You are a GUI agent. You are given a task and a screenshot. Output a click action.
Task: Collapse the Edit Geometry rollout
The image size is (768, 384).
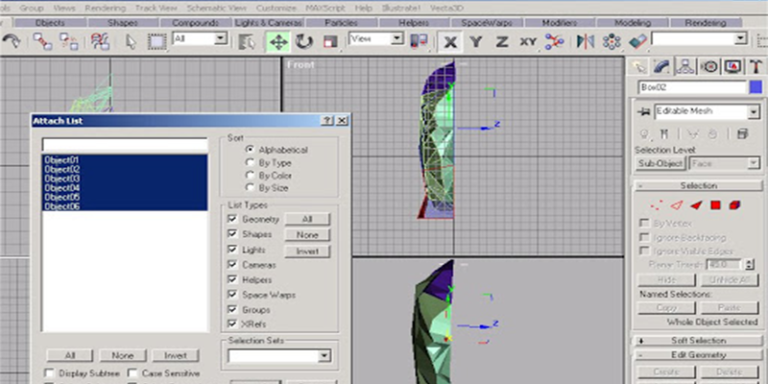[698, 355]
